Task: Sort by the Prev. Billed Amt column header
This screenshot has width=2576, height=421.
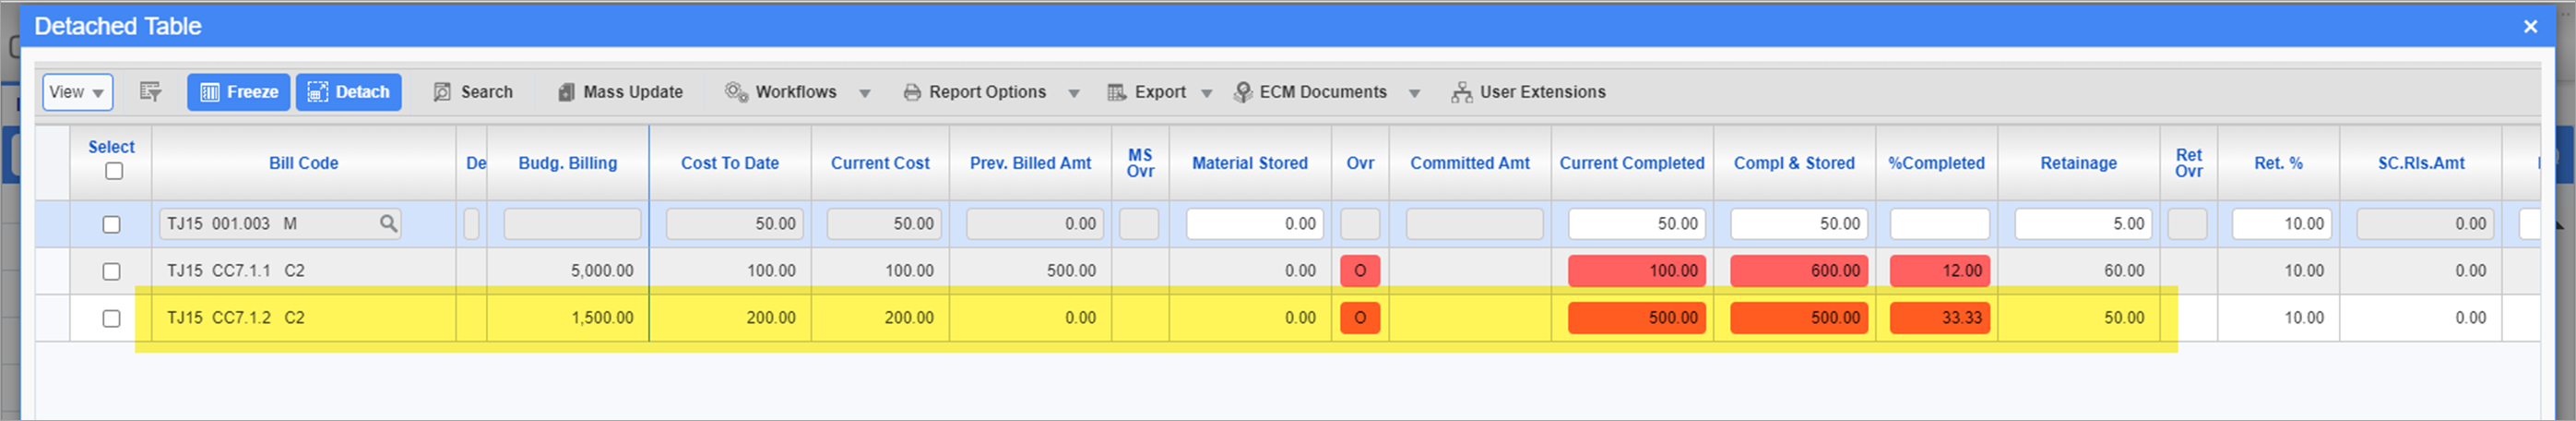Action: [1030, 163]
